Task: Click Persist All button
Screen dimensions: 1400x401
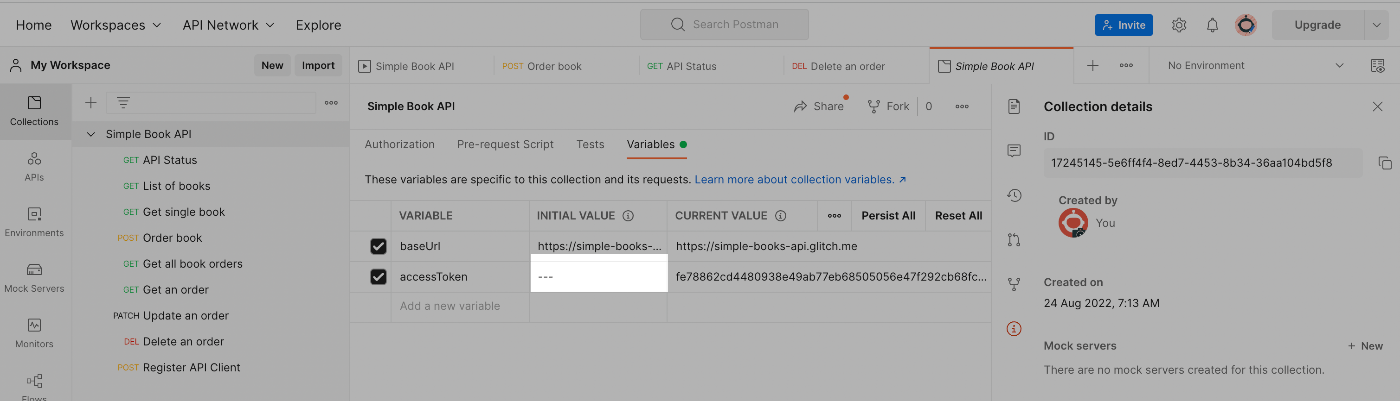Action: tap(888, 215)
